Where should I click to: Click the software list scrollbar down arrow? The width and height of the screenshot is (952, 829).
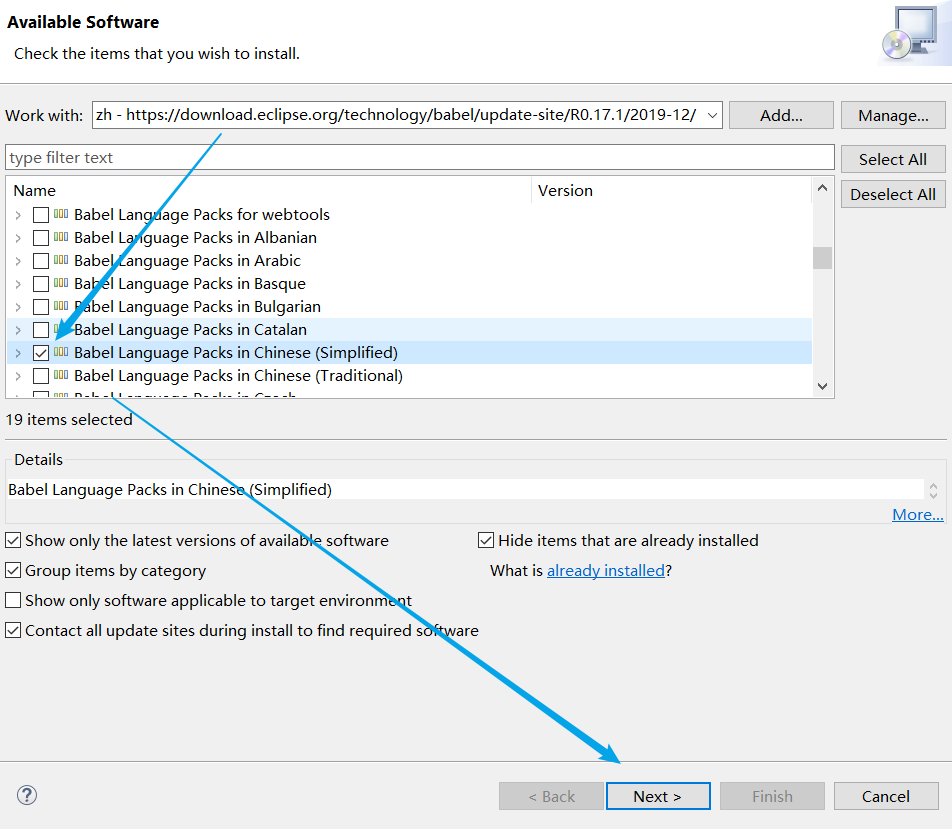[x=822, y=385]
